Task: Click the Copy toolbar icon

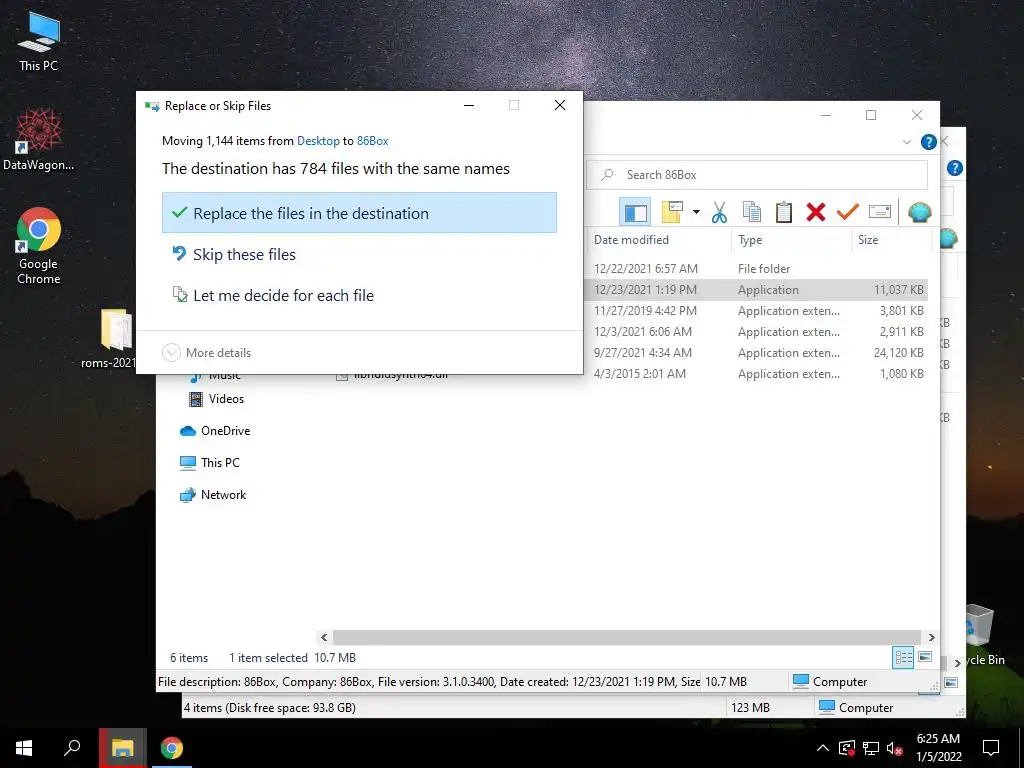Action: pos(752,212)
